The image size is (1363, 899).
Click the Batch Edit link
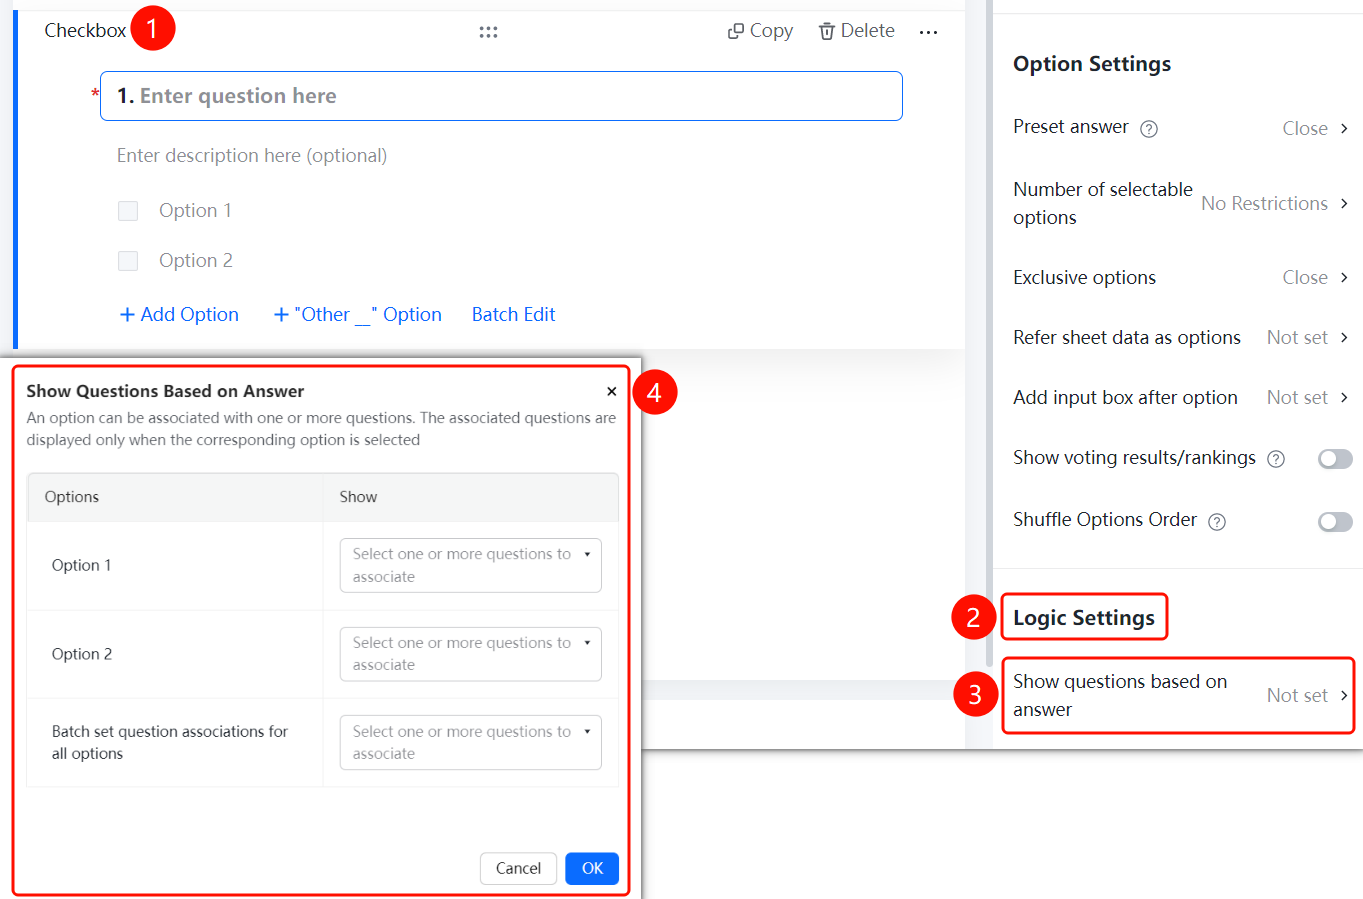(x=513, y=315)
